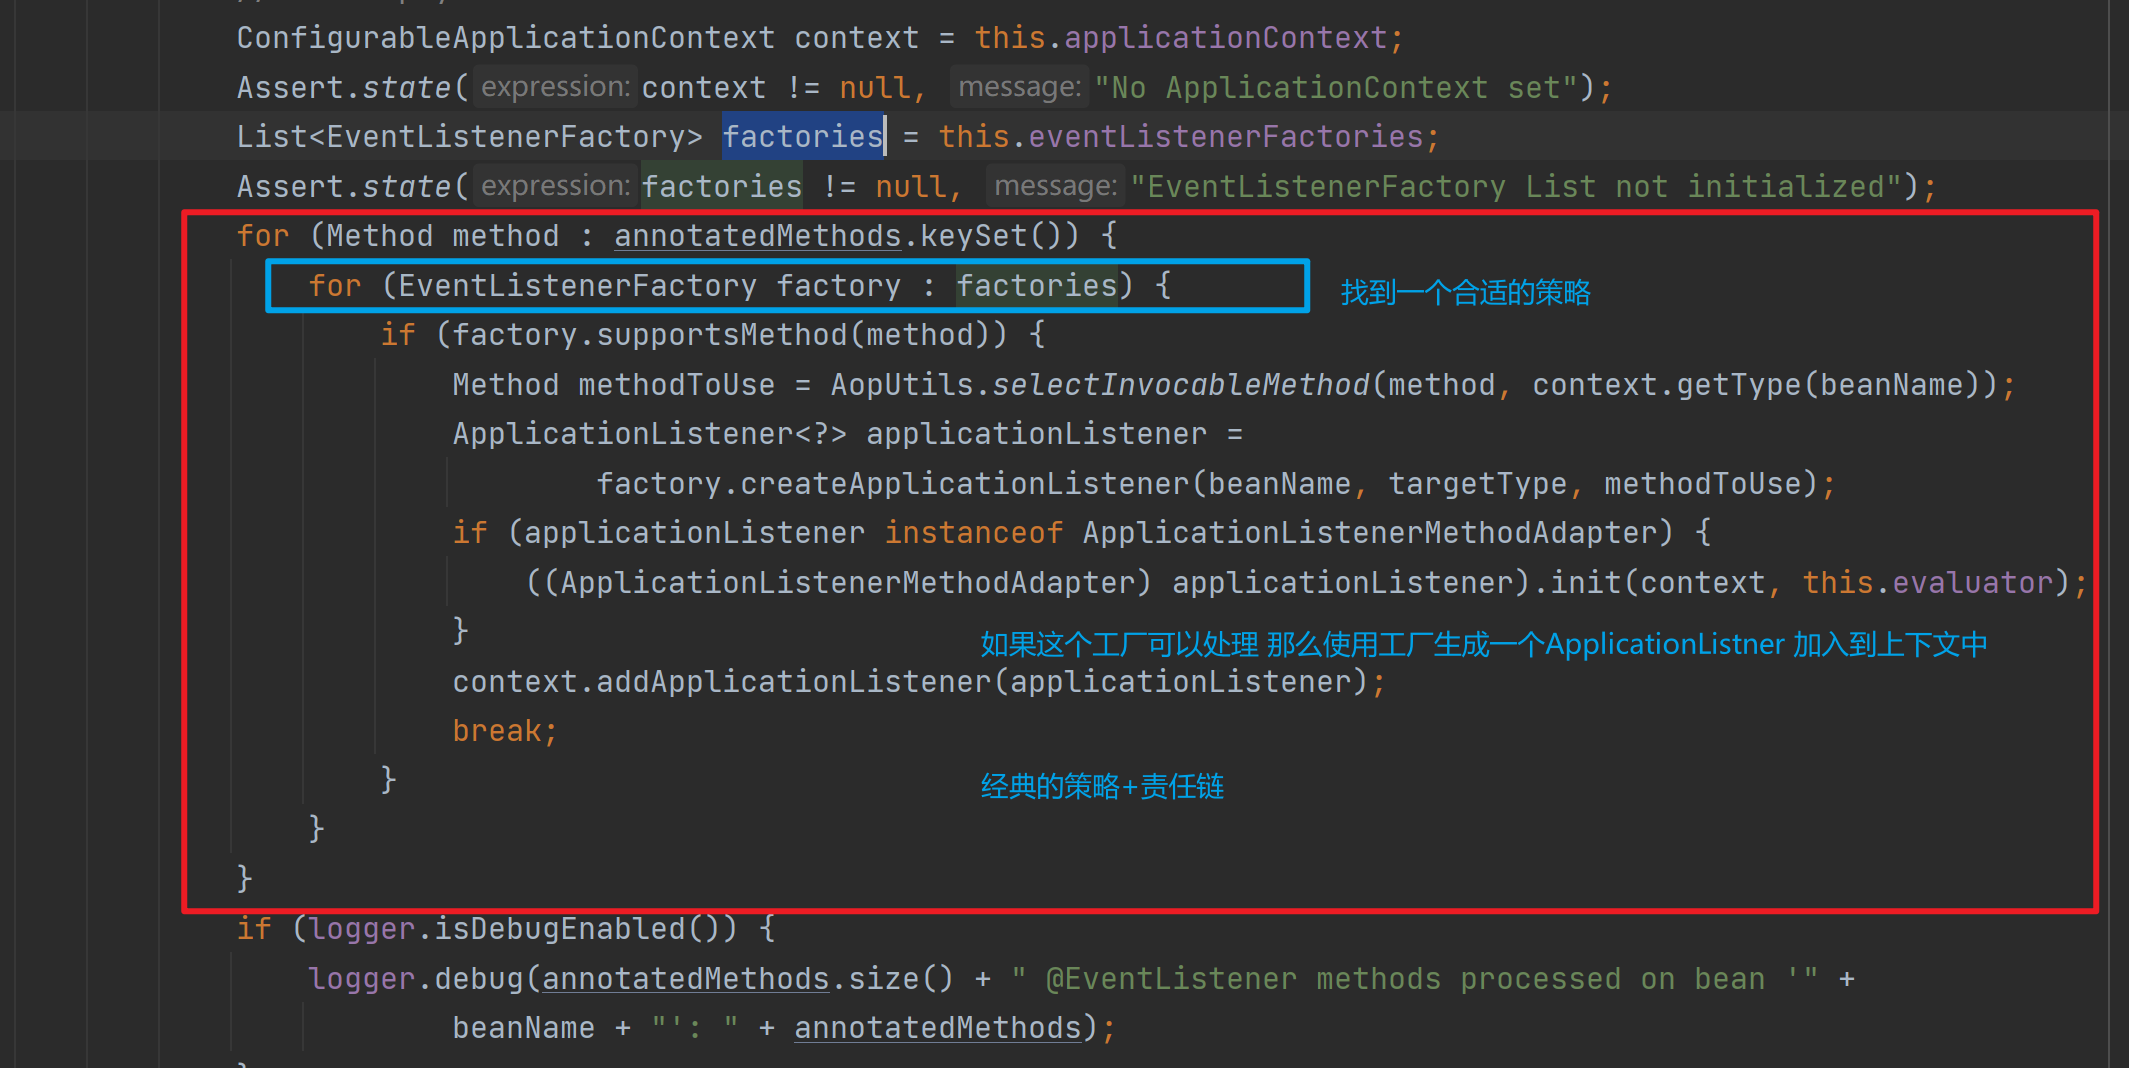Click the annotatedMethods.size() call

click(x=748, y=979)
